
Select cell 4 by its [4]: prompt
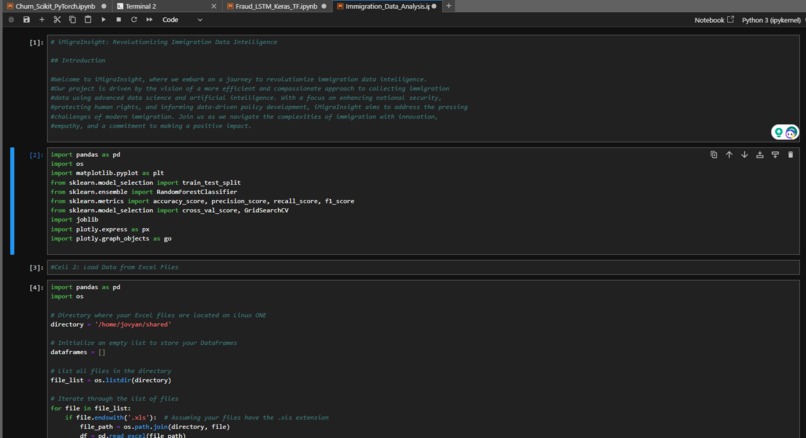(36, 288)
